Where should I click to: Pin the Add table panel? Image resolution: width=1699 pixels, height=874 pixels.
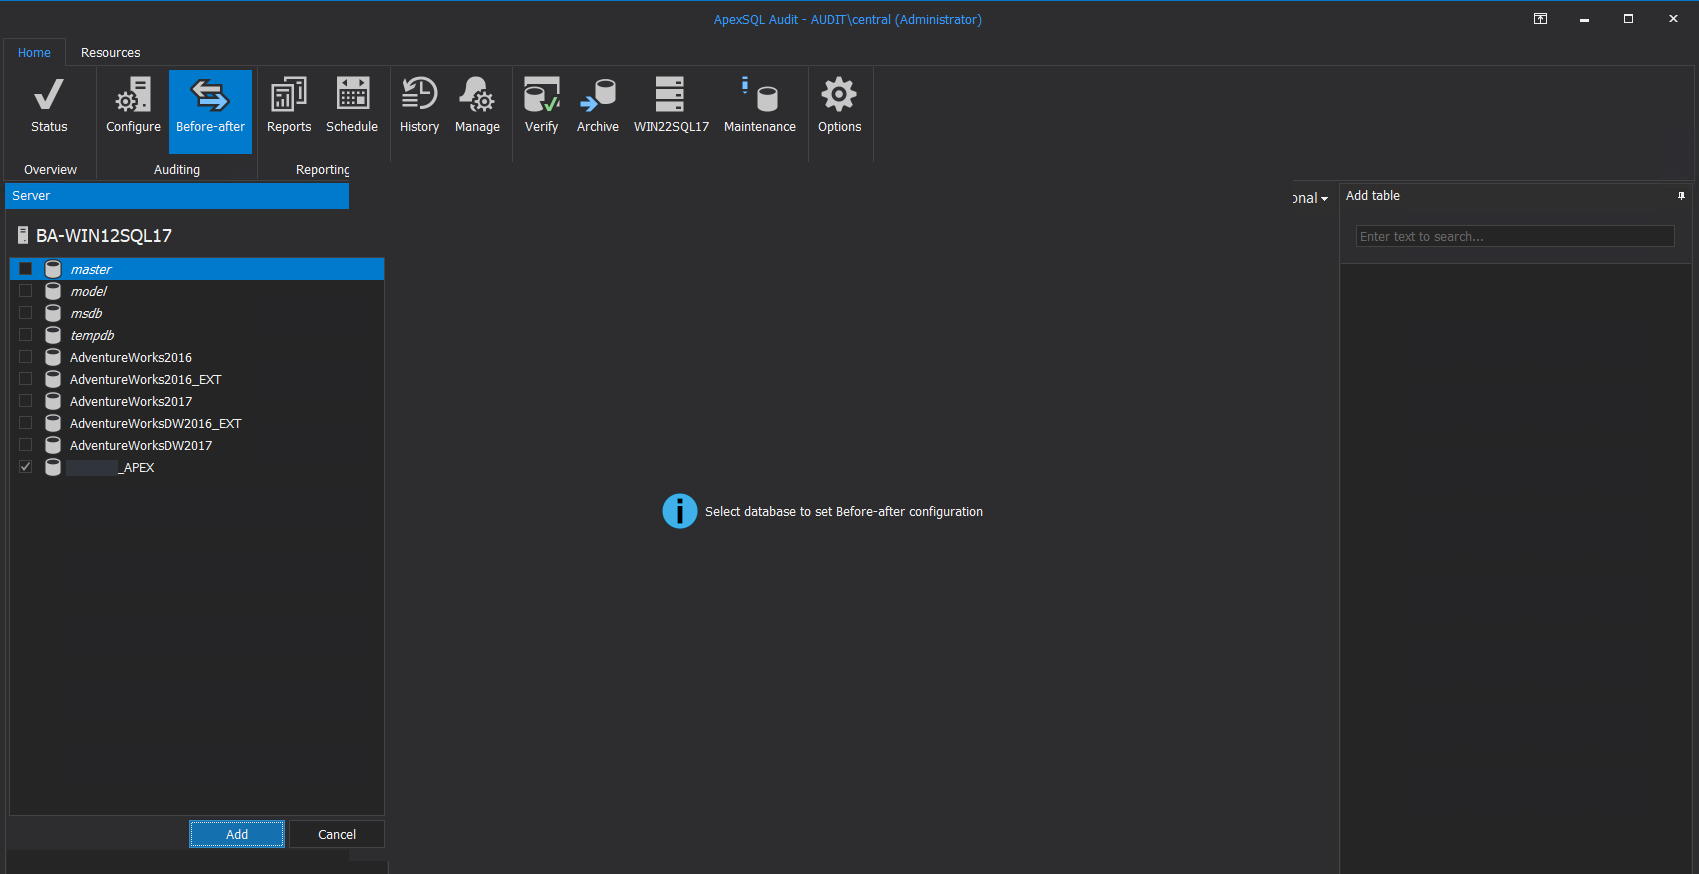[1681, 196]
